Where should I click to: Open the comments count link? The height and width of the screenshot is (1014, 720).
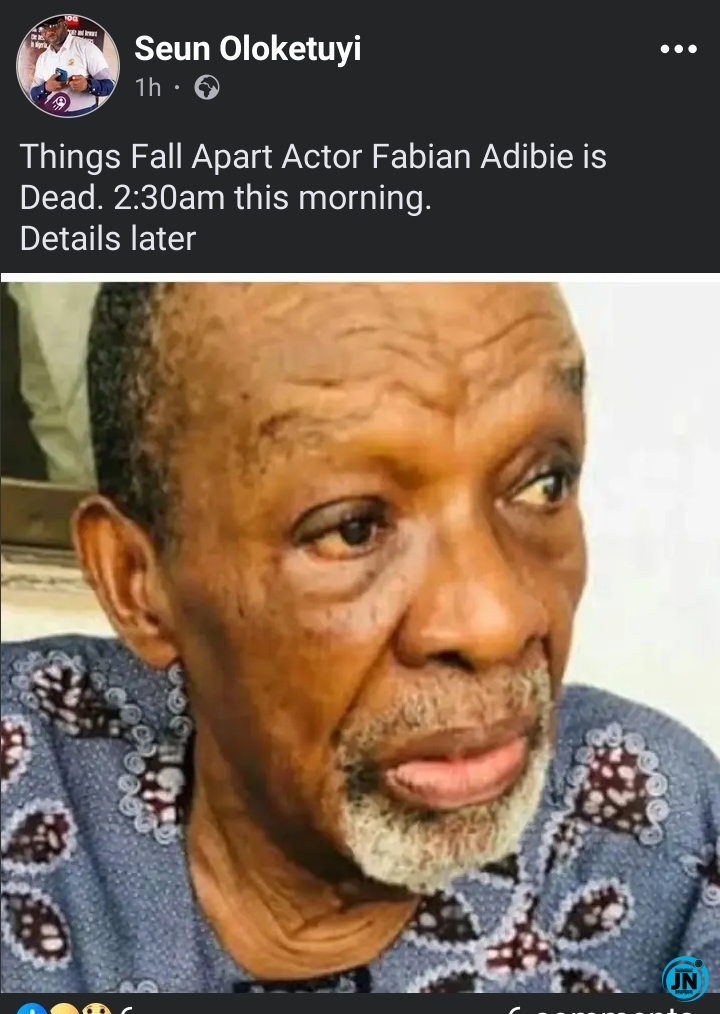click(x=602, y=1009)
